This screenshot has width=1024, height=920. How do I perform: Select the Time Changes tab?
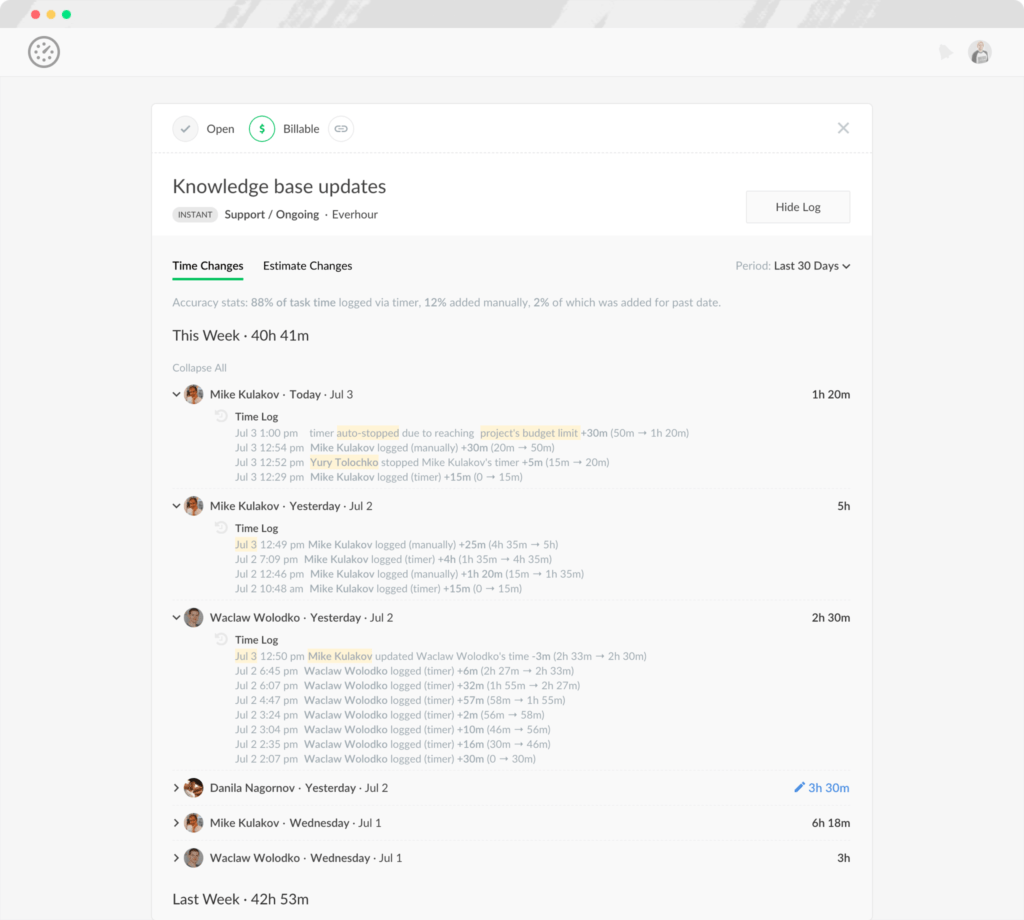point(207,266)
